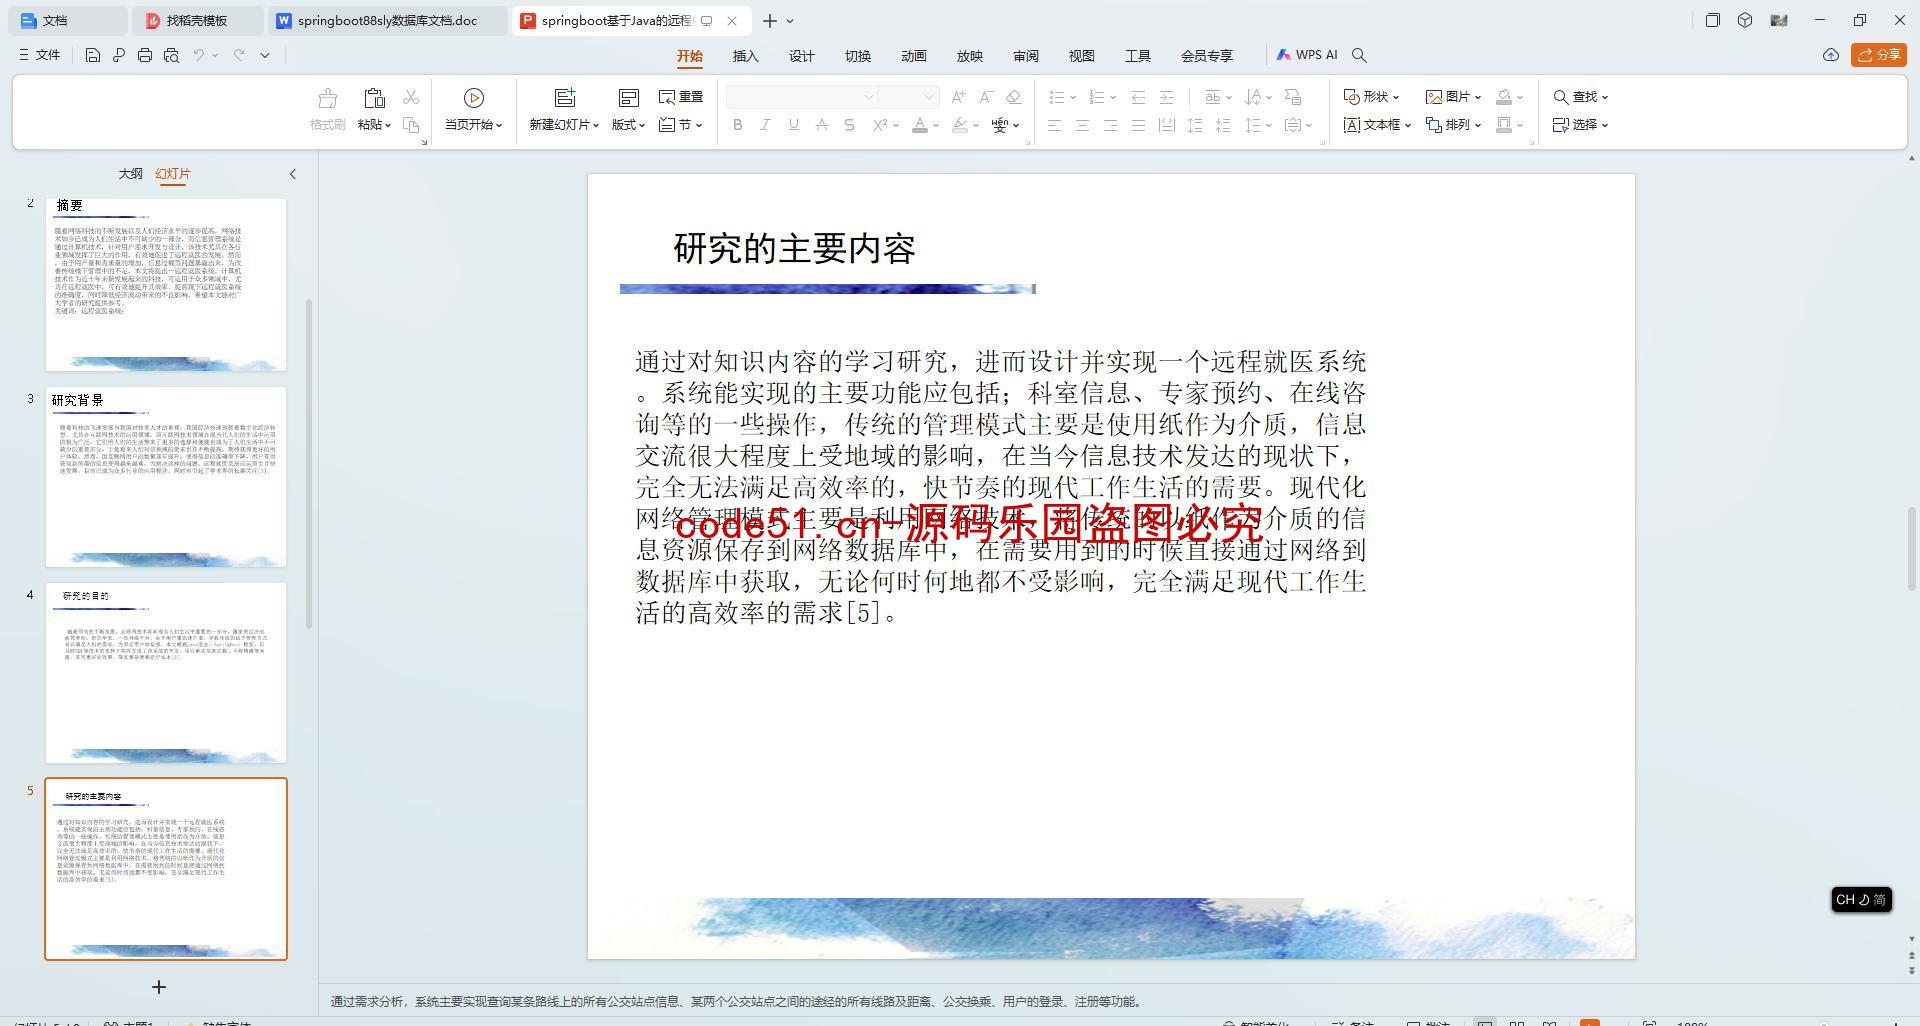Toggle Justify paragraph alignment

pyautogui.click(x=1138, y=125)
